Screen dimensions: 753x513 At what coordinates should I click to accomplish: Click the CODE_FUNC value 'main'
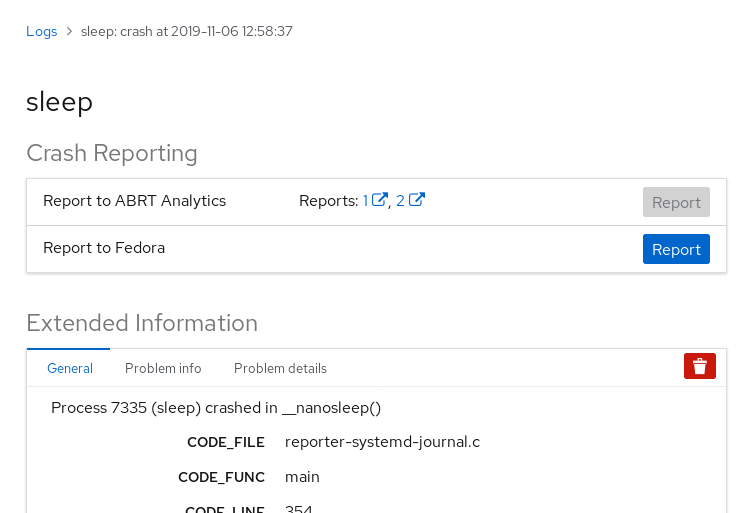[x=302, y=477]
